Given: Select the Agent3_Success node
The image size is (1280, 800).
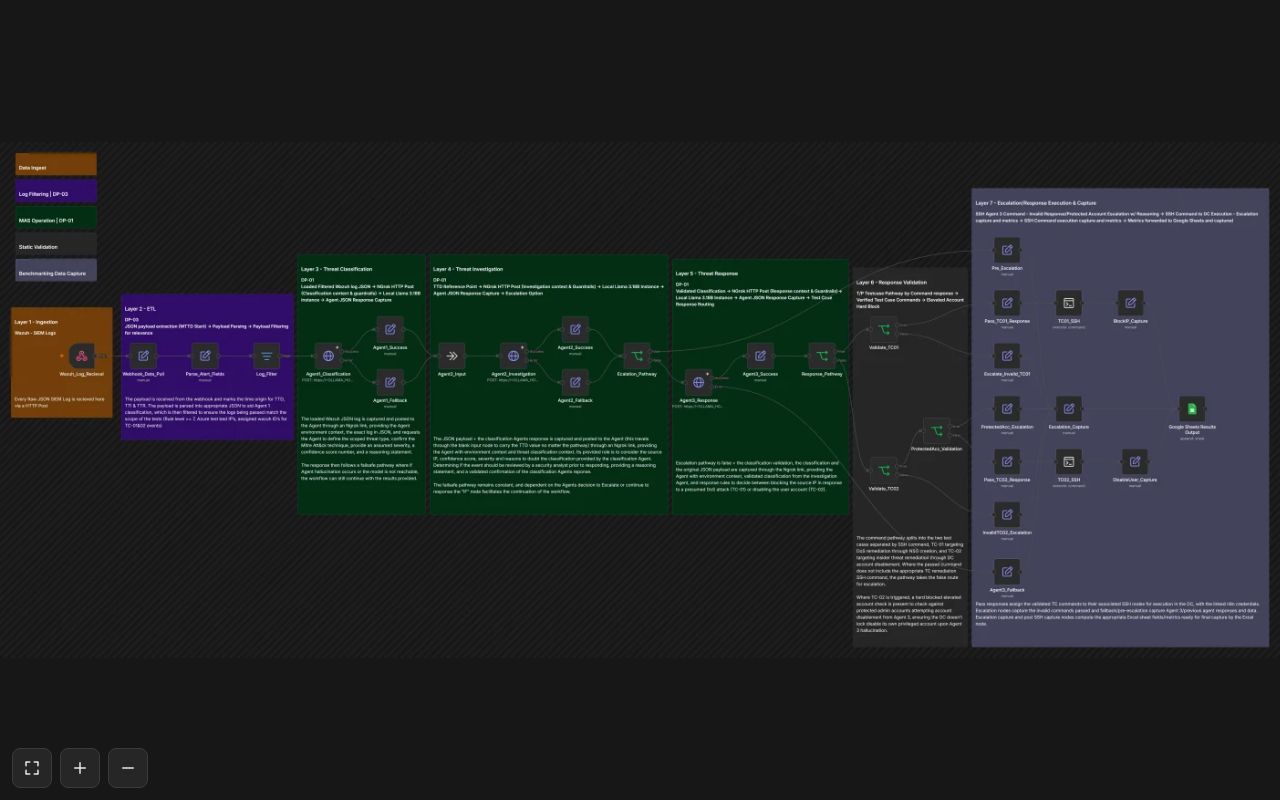Looking at the screenshot, I should [x=760, y=355].
